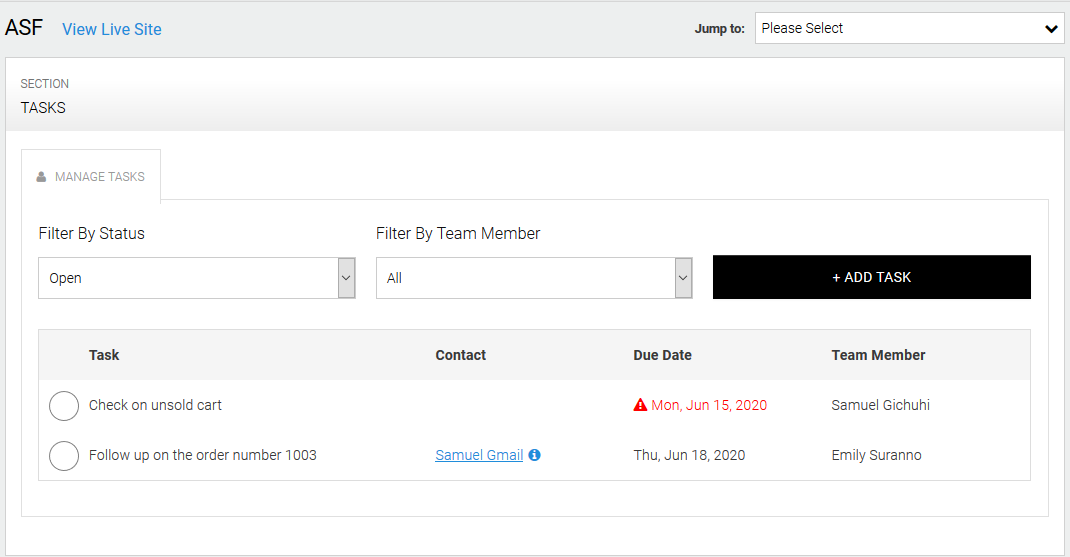Click the info icon beside Samuel Gmail
This screenshot has width=1070, height=557.
(534, 455)
